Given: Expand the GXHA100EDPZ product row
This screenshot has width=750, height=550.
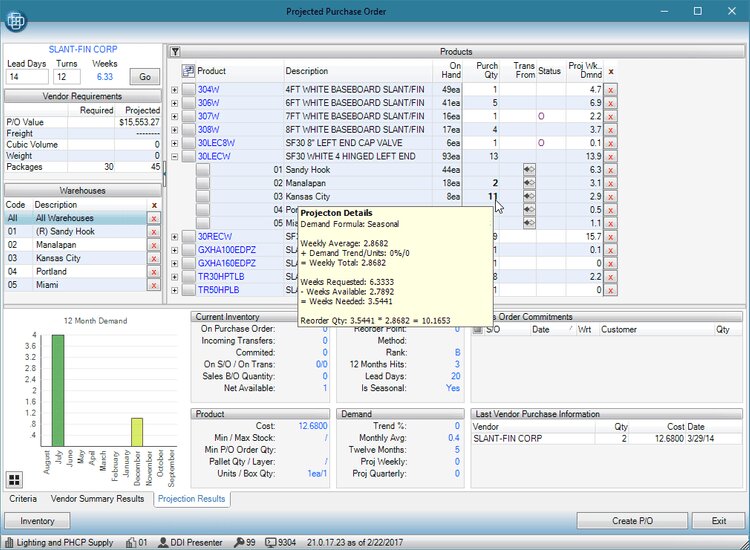Looking at the screenshot, I should coord(175,250).
